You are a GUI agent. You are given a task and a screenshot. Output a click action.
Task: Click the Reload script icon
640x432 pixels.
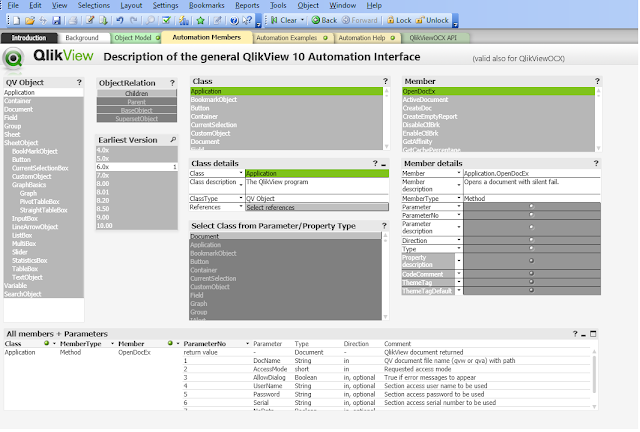pyautogui.click(x=103, y=20)
